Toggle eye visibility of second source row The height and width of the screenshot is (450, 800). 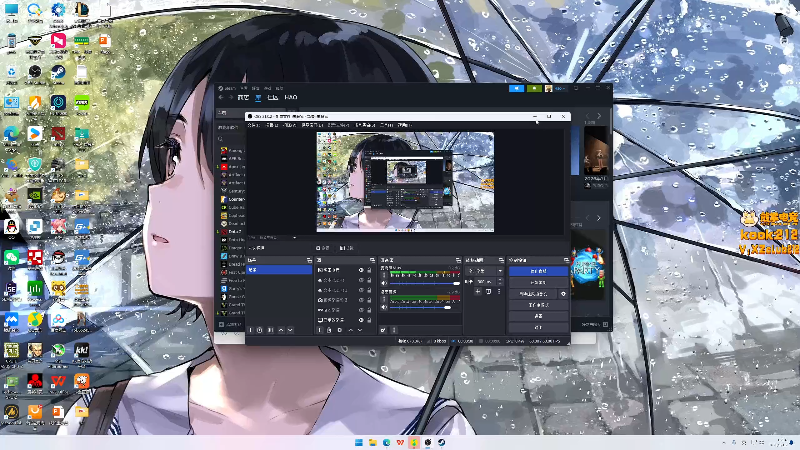coord(361,280)
